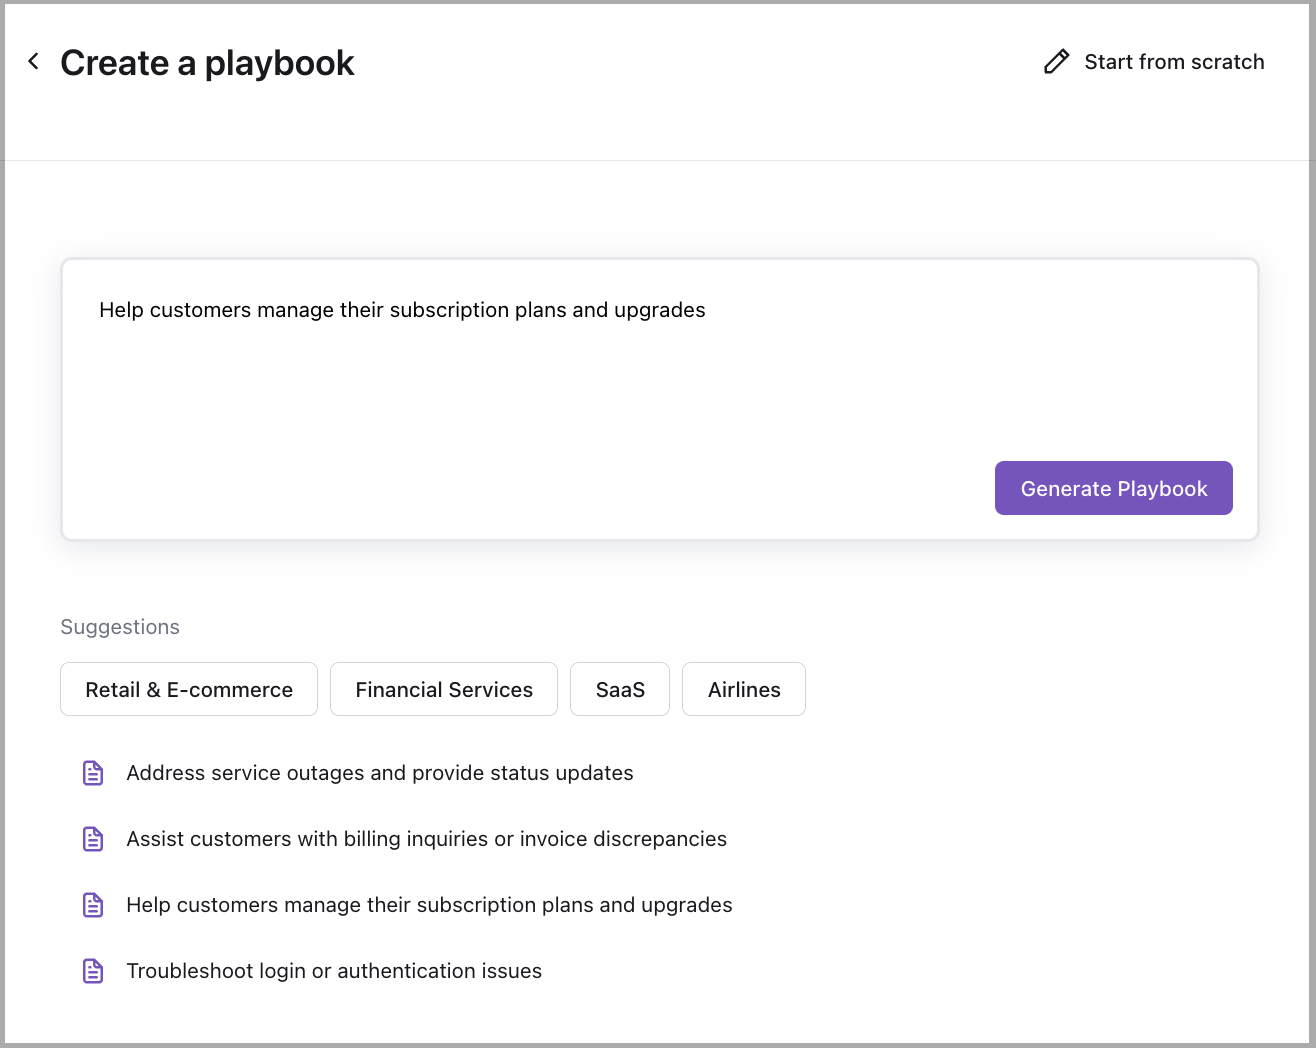Select the Retail & E-commerce suggestion chip

[x=188, y=689]
